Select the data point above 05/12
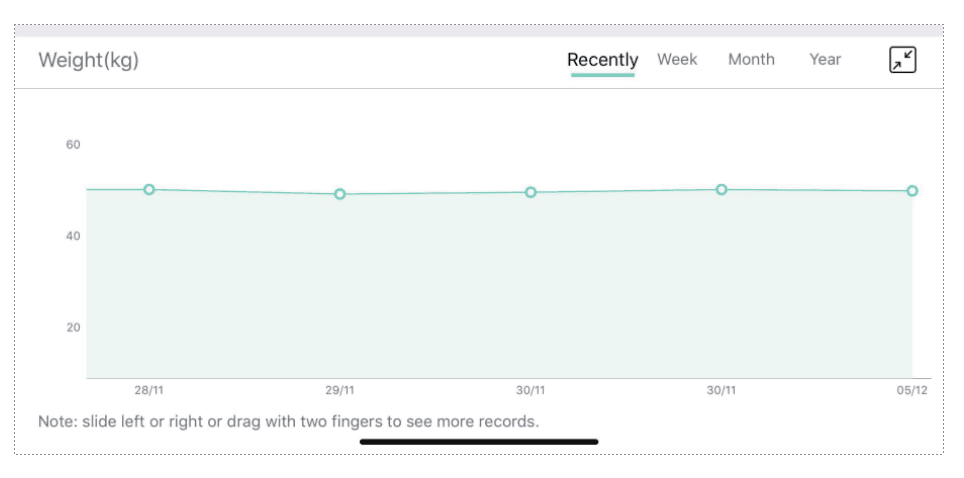This screenshot has height=478, width=964. click(912, 191)
